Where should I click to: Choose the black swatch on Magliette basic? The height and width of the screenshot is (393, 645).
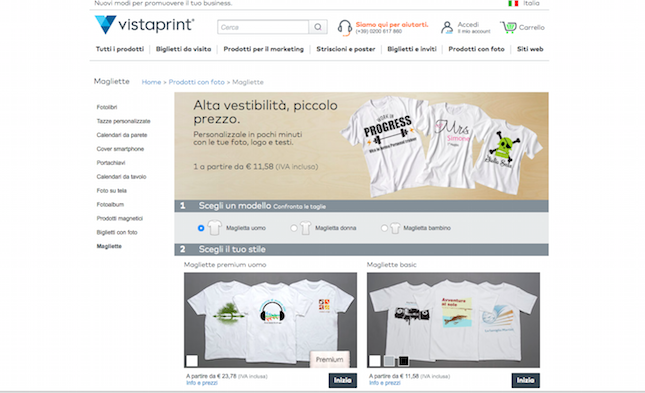(x=404, y=361)
